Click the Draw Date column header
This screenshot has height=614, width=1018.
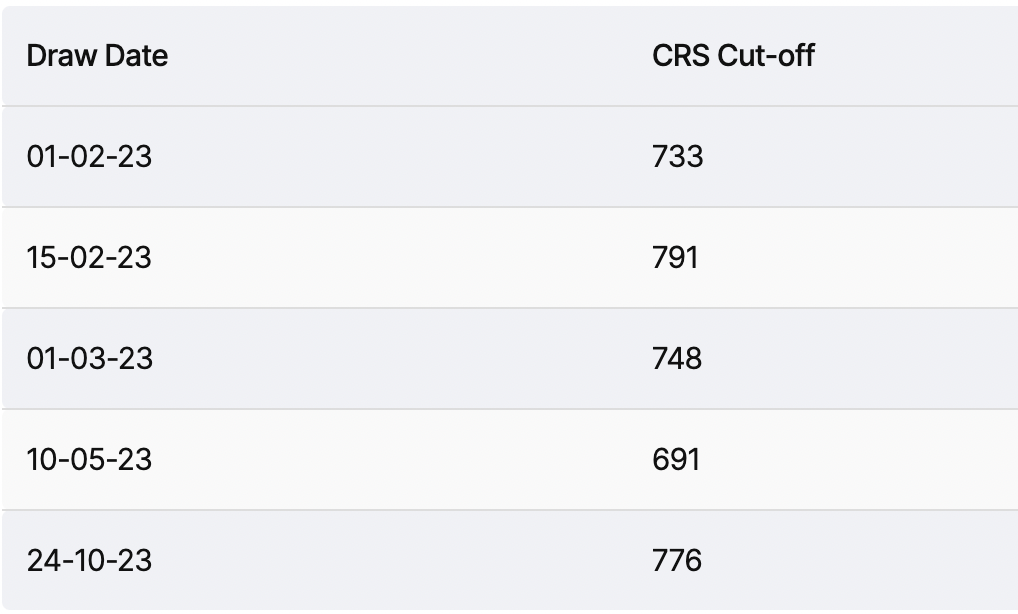pyautogui.click(x=97, y=56)
